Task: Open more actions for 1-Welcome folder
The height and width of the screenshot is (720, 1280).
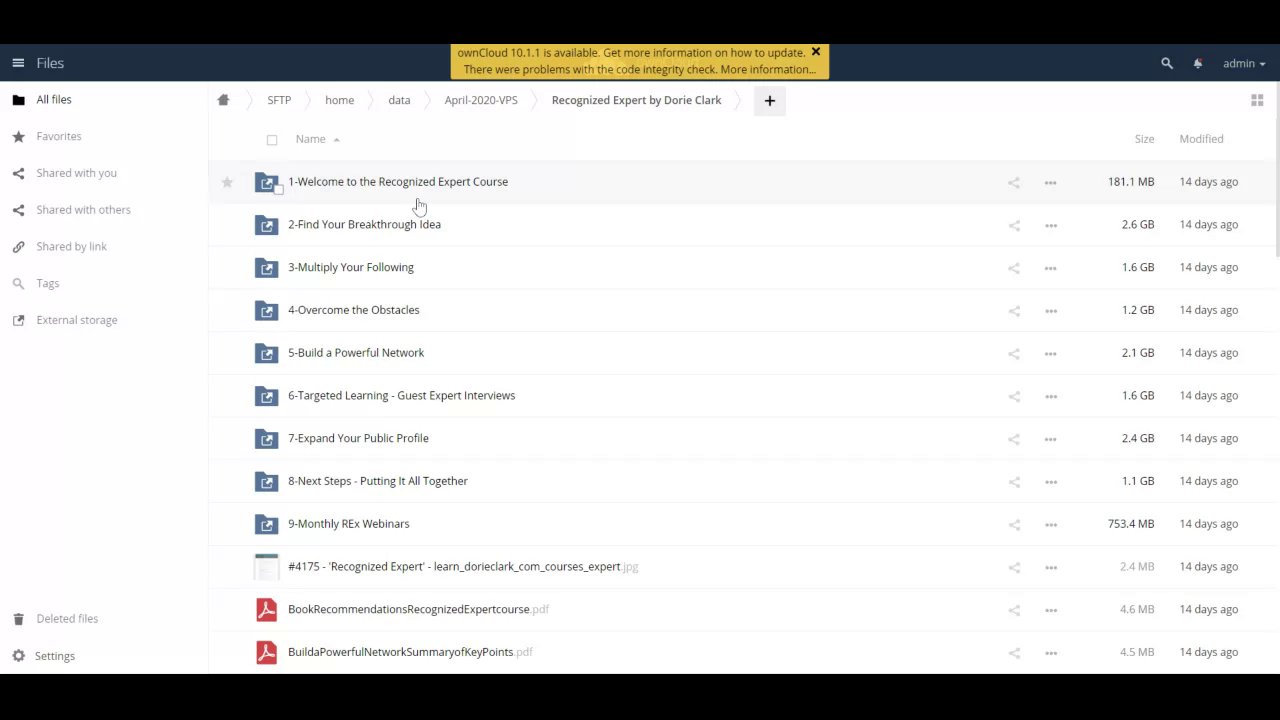Action: point(1050,182)
